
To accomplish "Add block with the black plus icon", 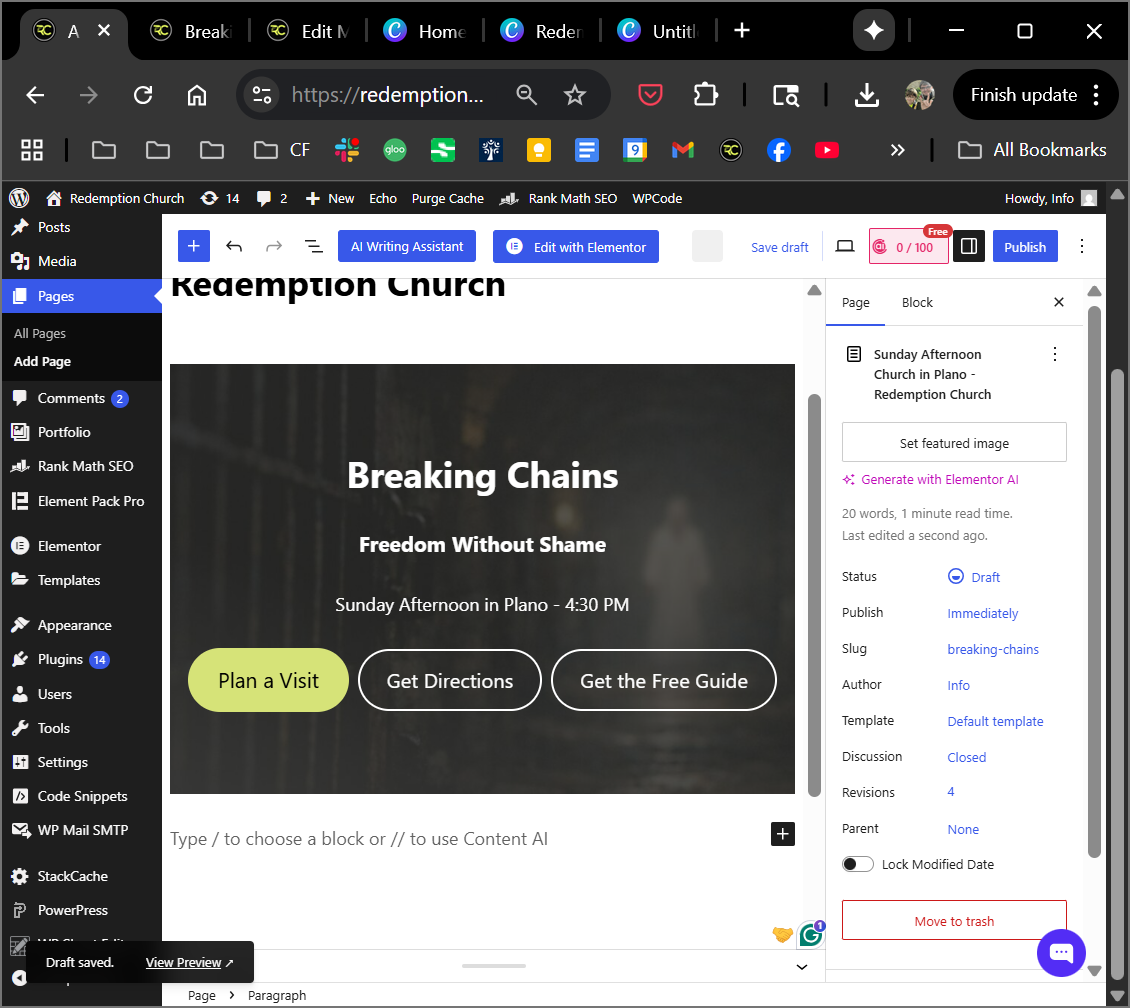I will (x=783, y=834).
